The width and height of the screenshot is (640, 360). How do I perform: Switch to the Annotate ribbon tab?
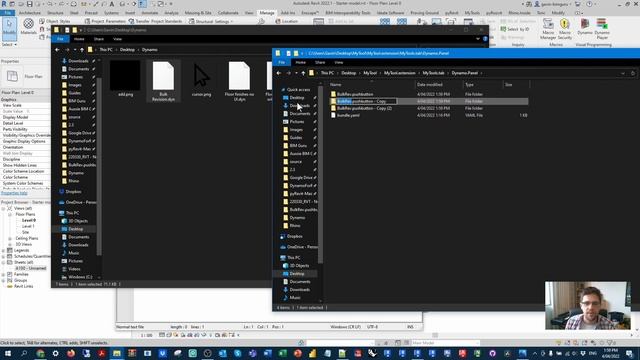point(150,13)
